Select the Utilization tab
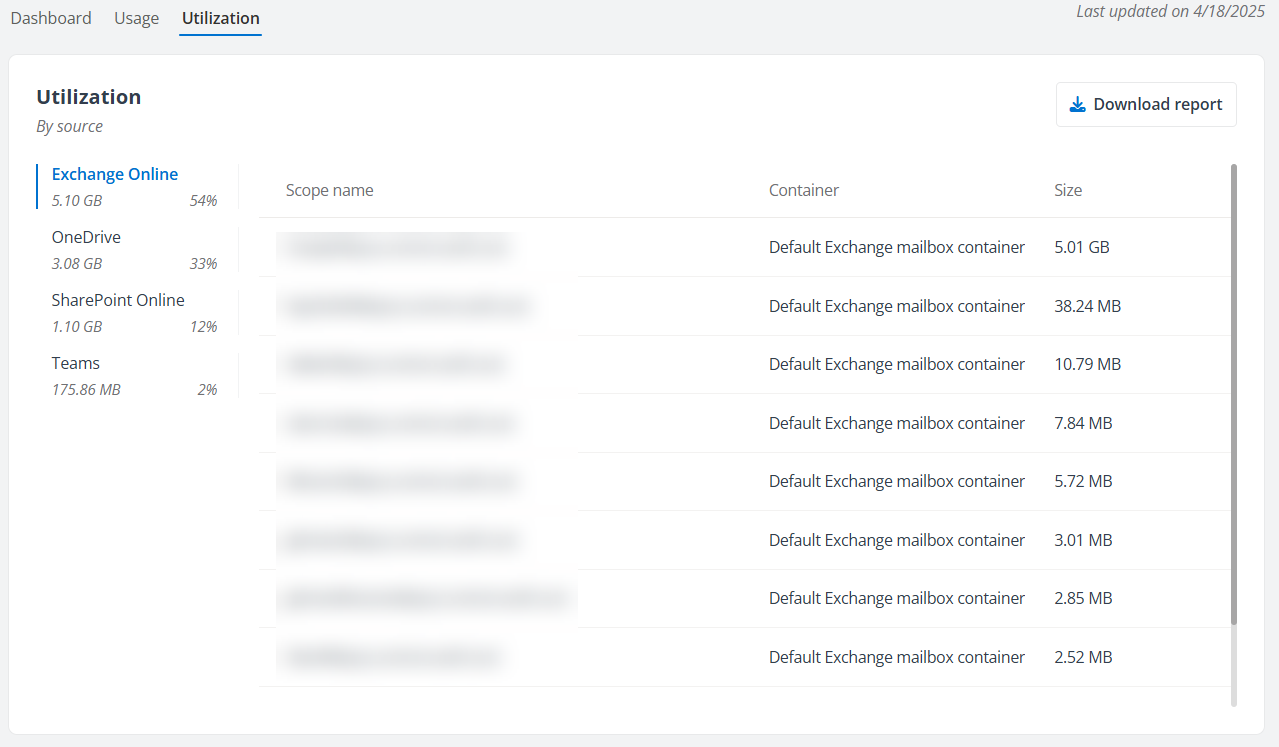Viewport: 1279px width, 747px height. 220,17
